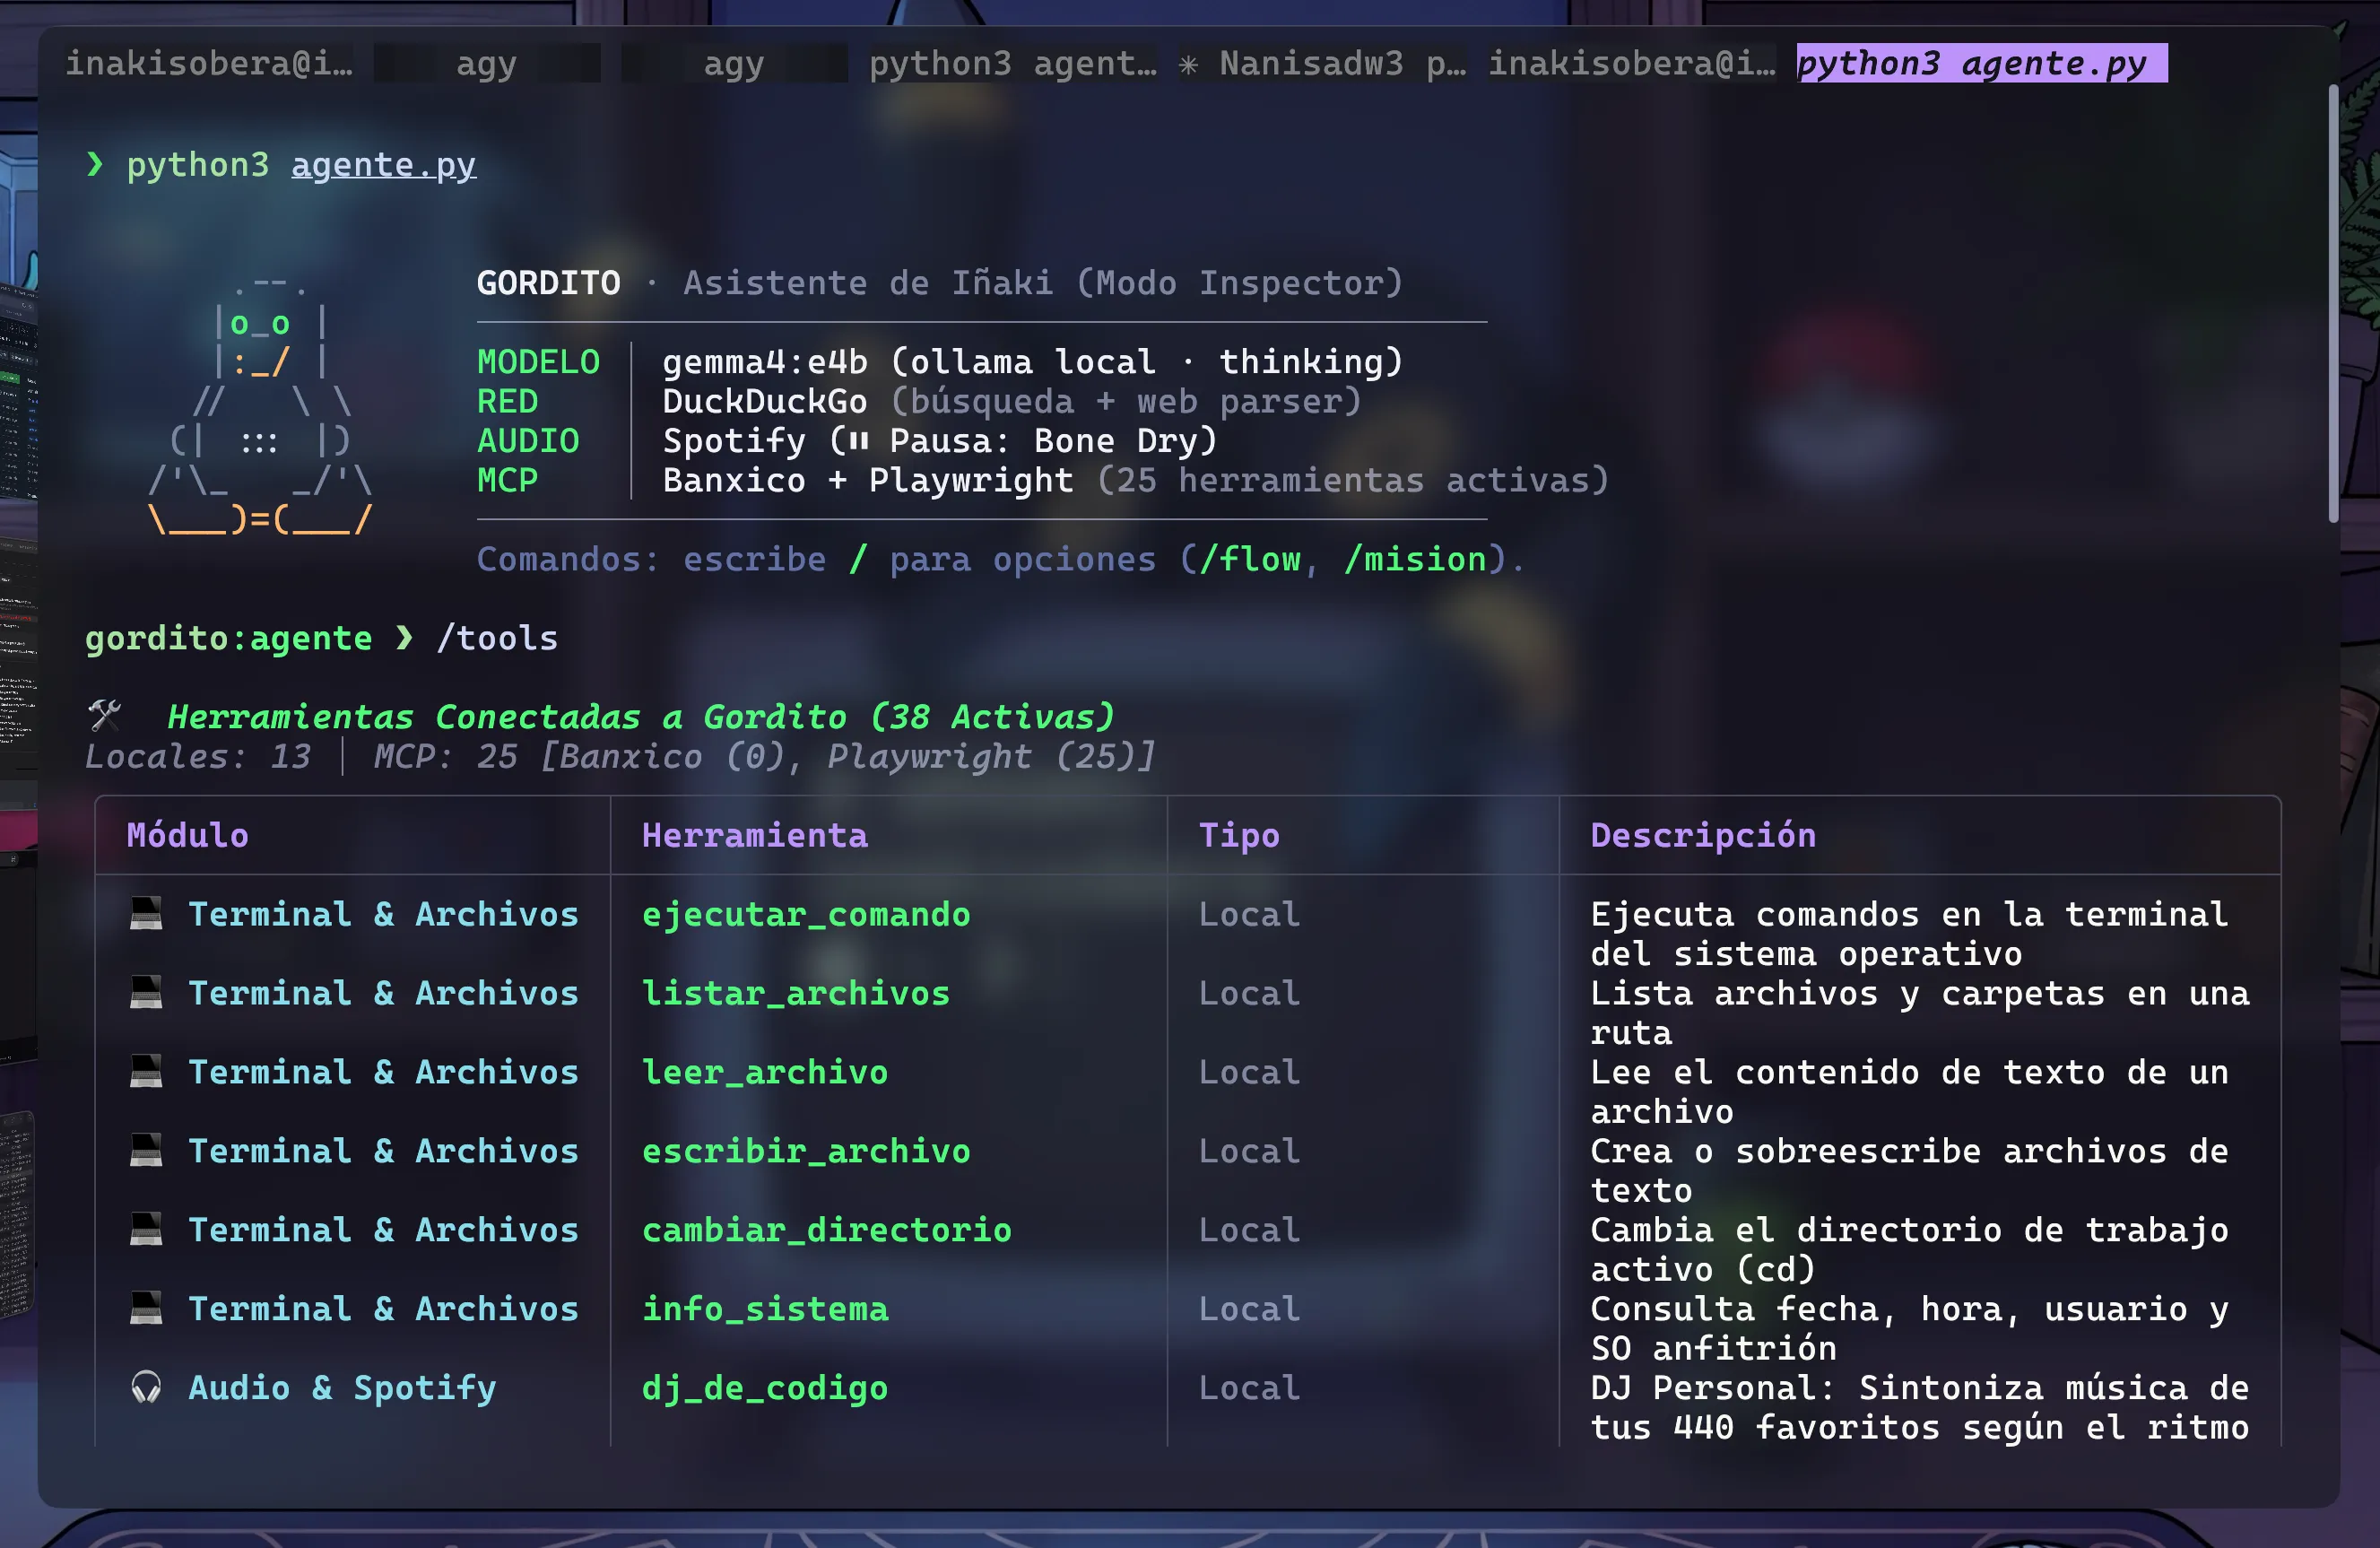Click the ejecutar_comando tool name
This screenshot has height=1548, width=2380.
click(806, 914)
